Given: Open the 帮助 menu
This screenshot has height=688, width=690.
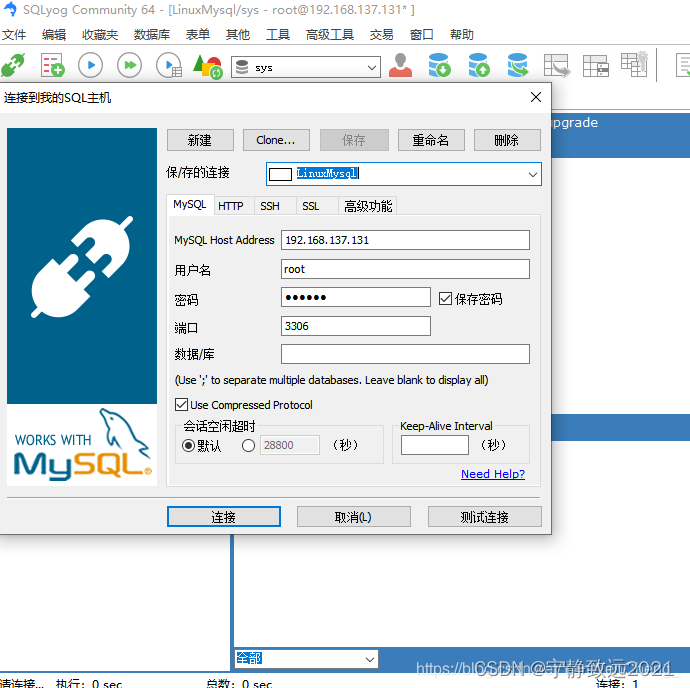Looking at the screenshot, I should click(x=462, y=34).
